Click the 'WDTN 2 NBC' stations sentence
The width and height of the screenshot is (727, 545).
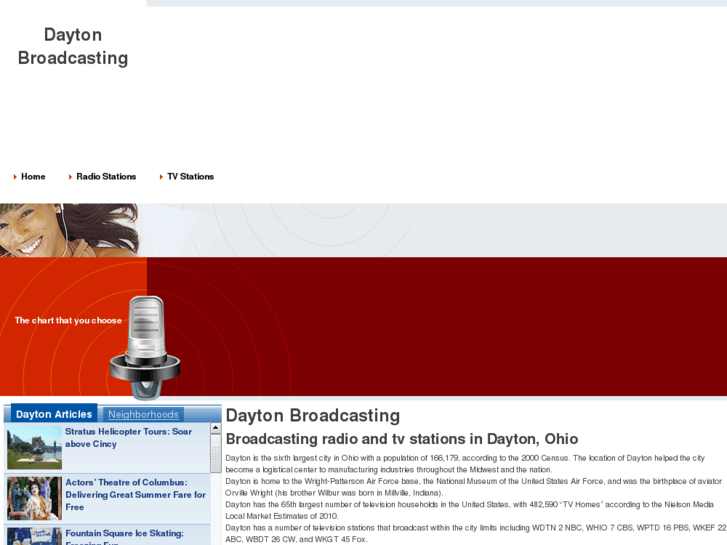coord(476,533)
